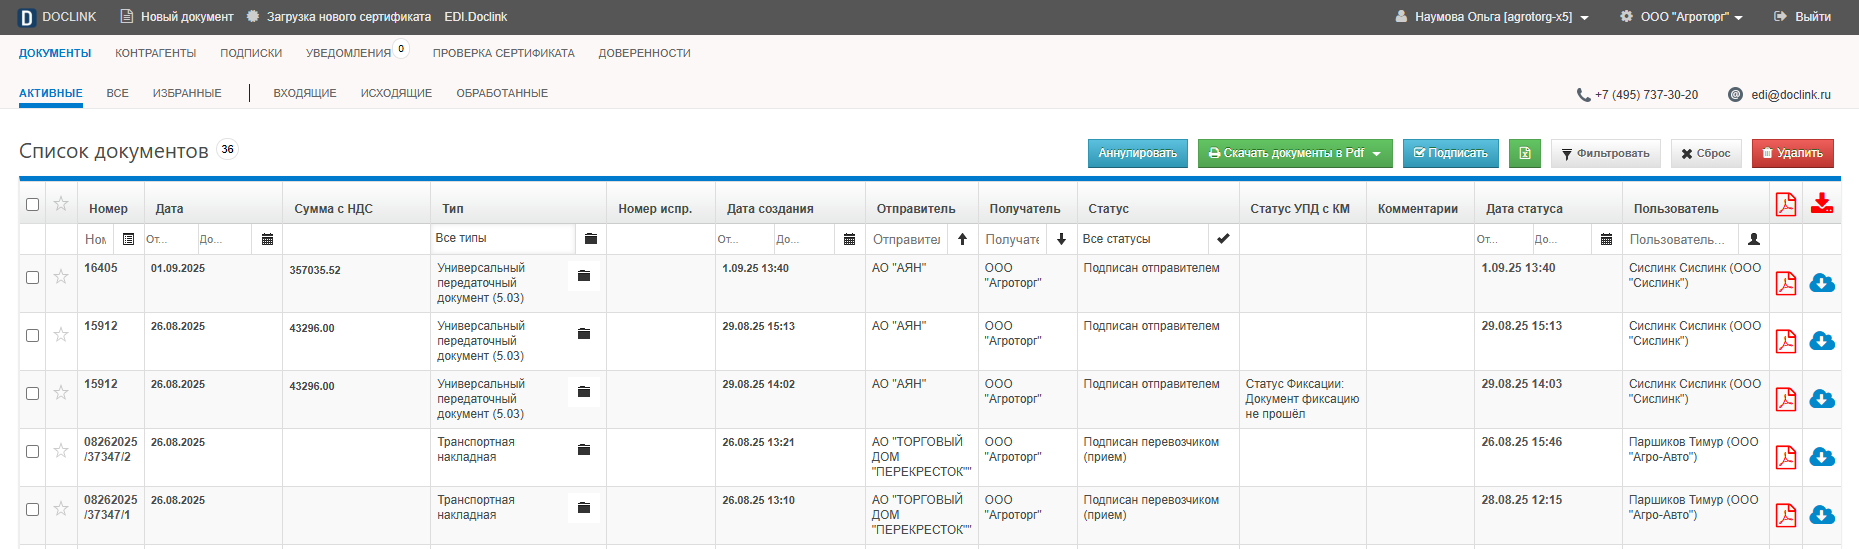Viewport: 1859px width, 549px height.
Task: Click folder icon in row 08262025/37347/2
Action: click(584, 450)
